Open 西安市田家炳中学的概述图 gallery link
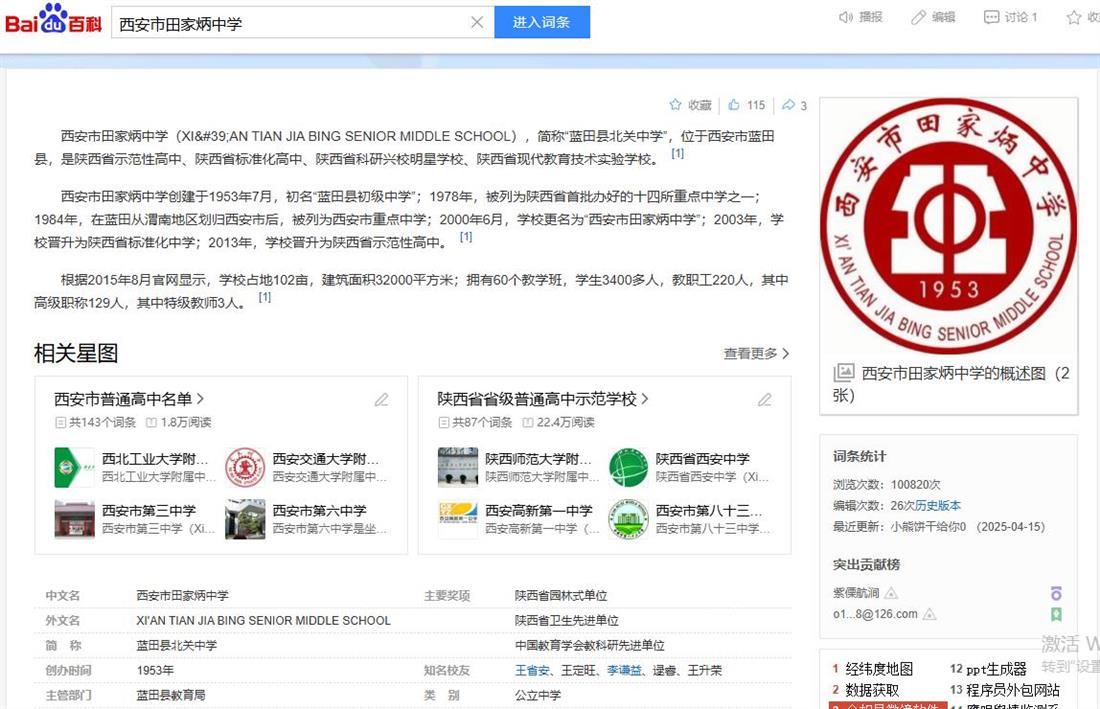The width and height of the screenshot is (1100, 709). click(951, 384)
